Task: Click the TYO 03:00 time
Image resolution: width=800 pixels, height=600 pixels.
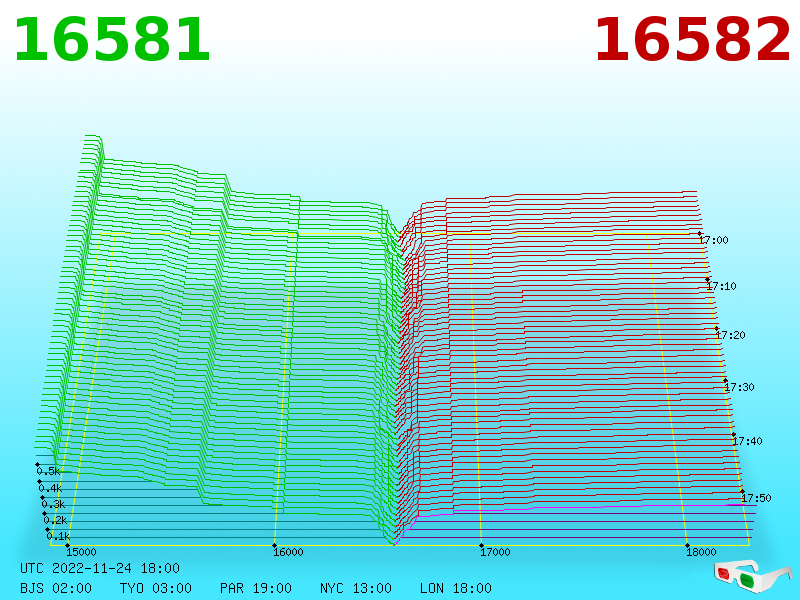Action: (x=156, y=588)
